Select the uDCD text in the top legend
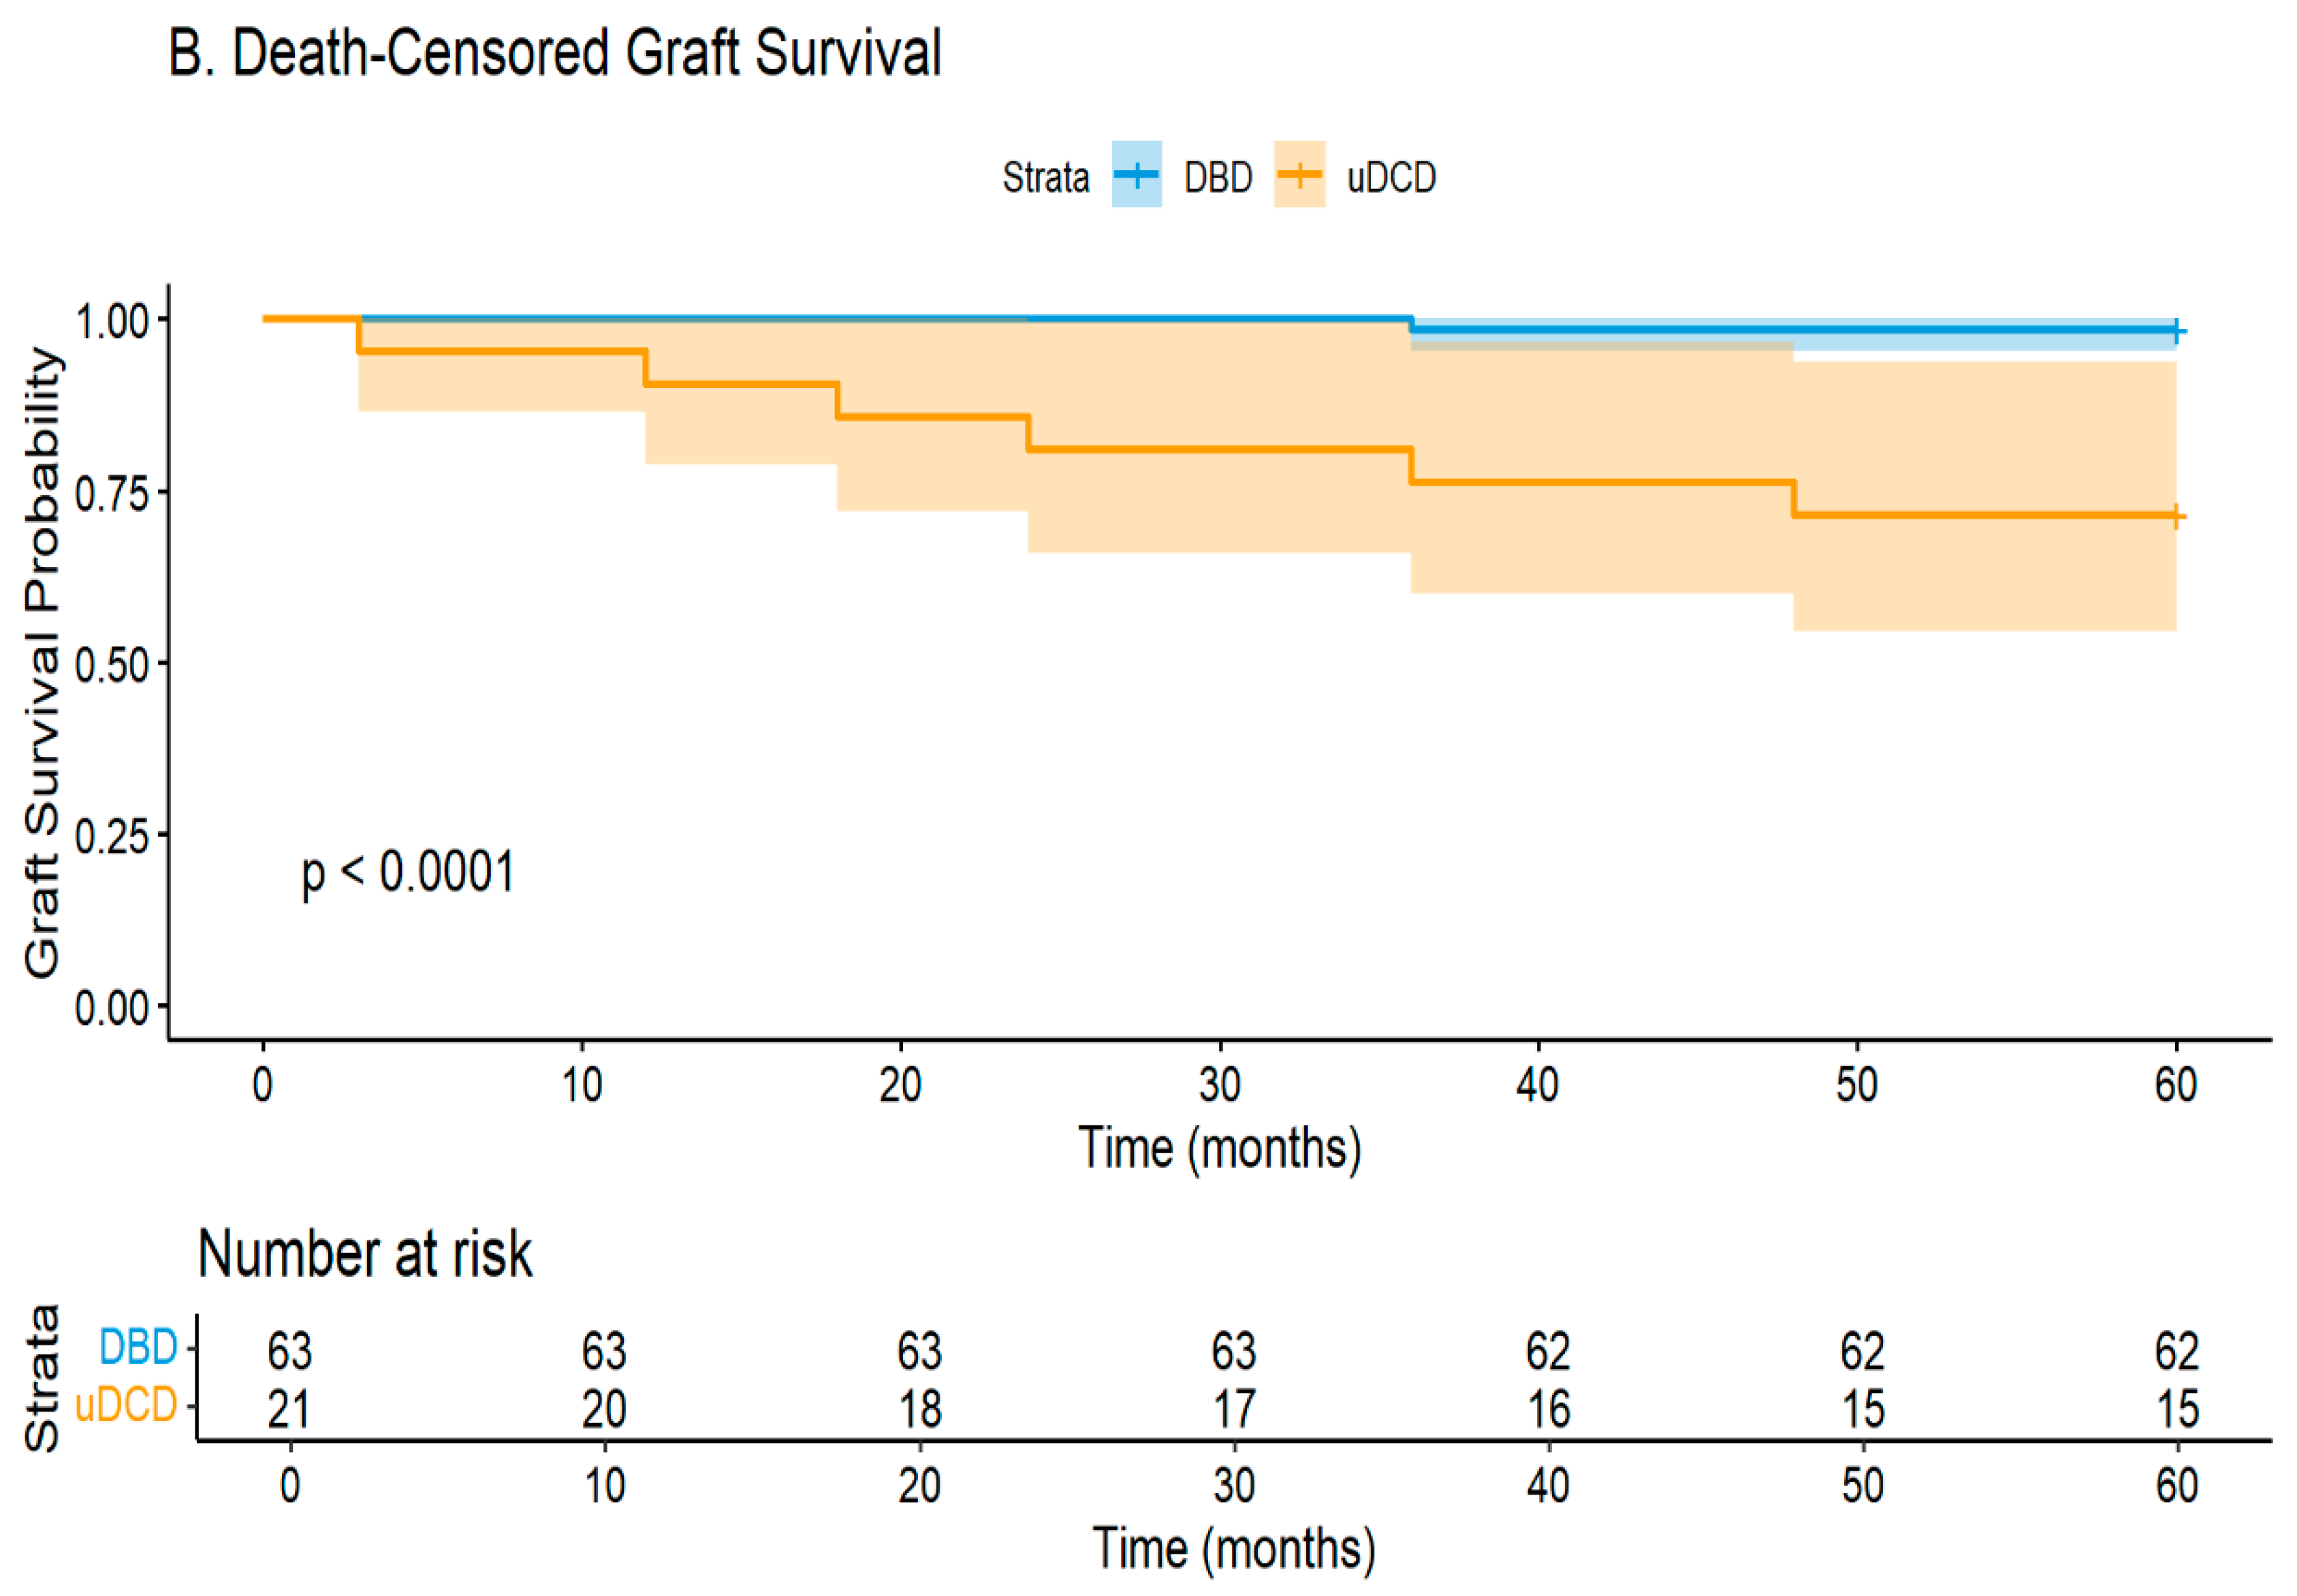Screen dimensions: 2297x1596 point(1391,177)
